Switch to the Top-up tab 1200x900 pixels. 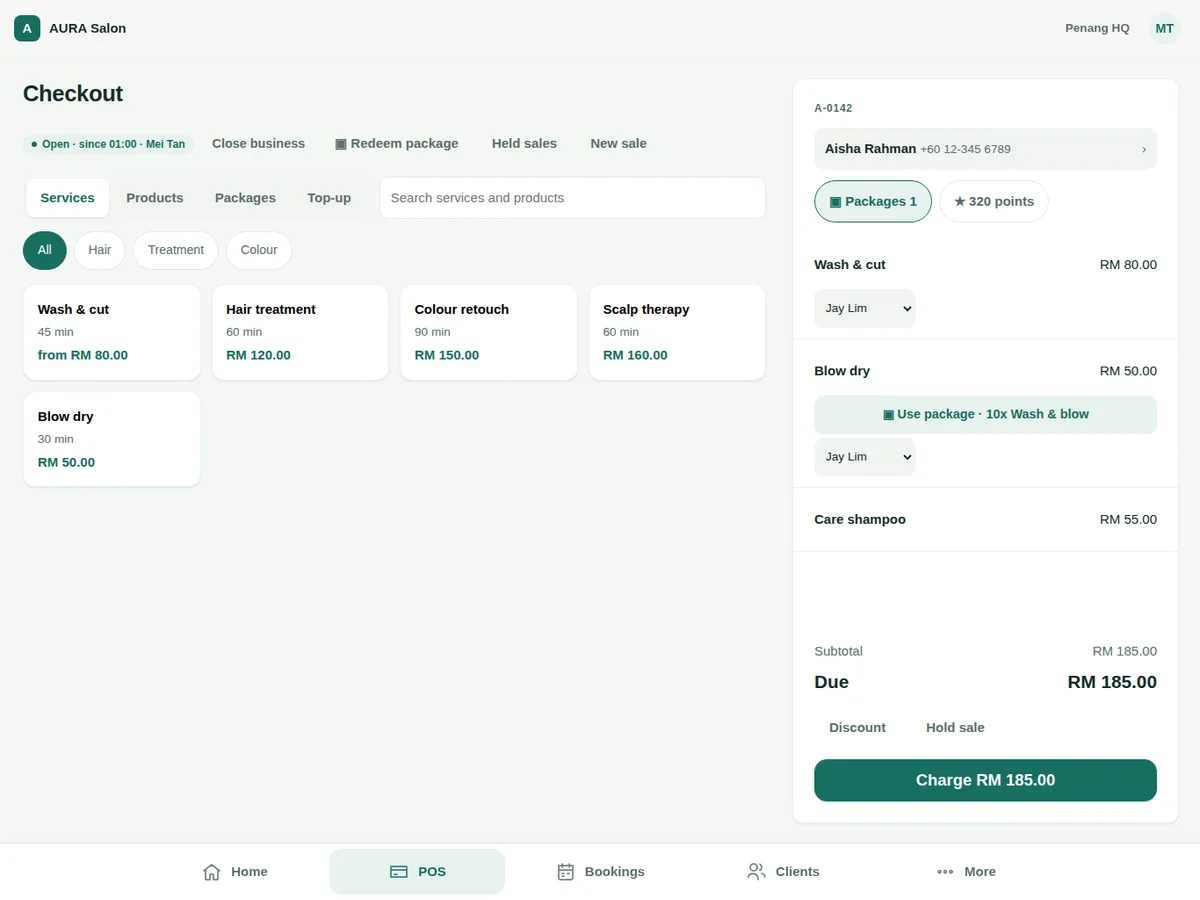click(x=329, y=198)
